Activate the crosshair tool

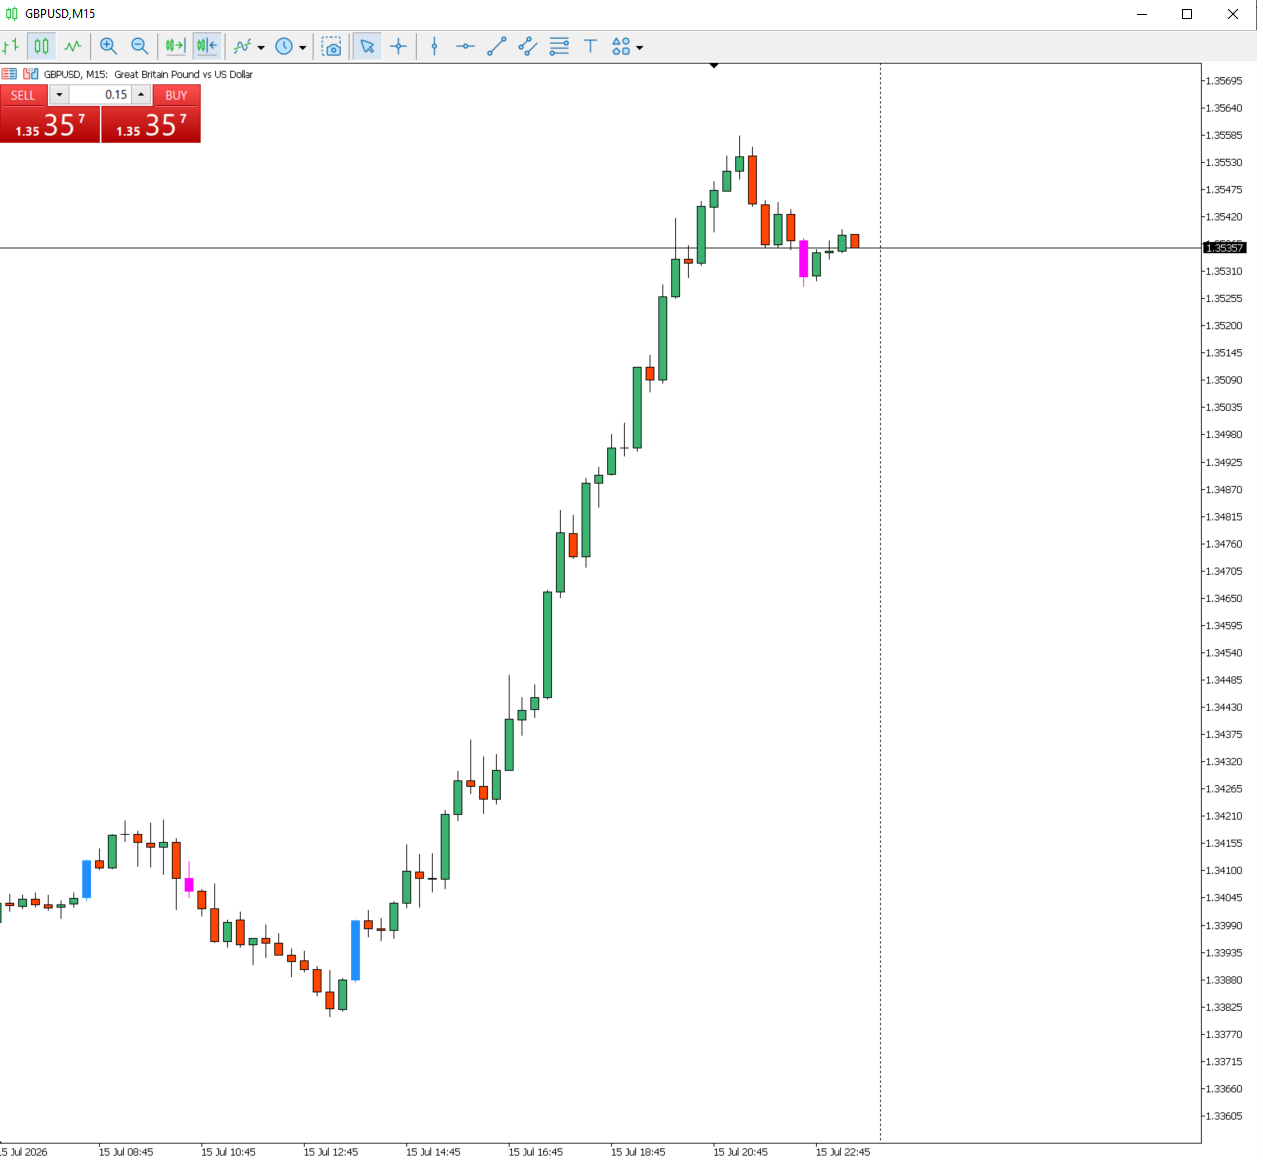click(398, 46)
